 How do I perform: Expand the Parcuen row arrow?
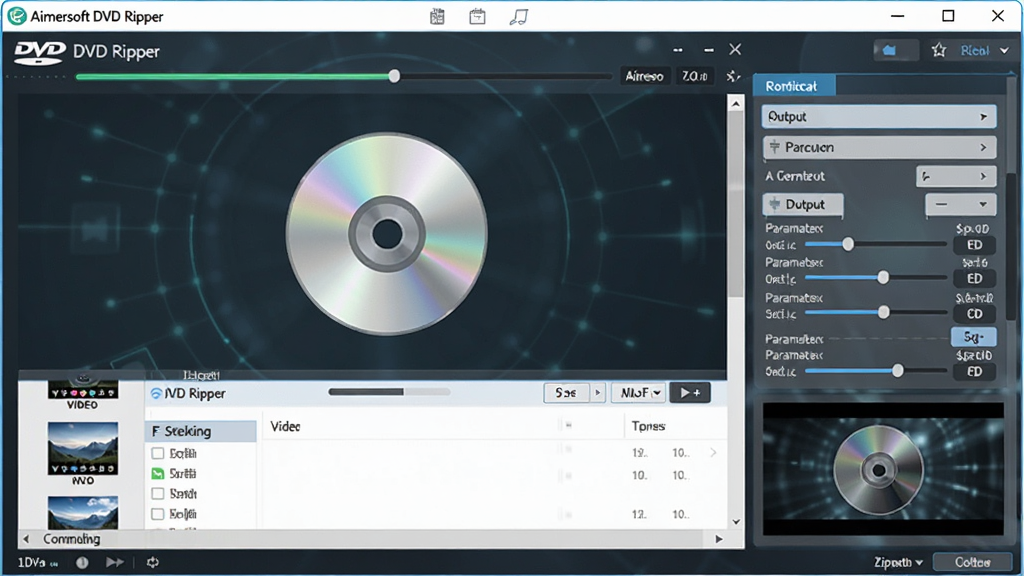pos(983,148)
